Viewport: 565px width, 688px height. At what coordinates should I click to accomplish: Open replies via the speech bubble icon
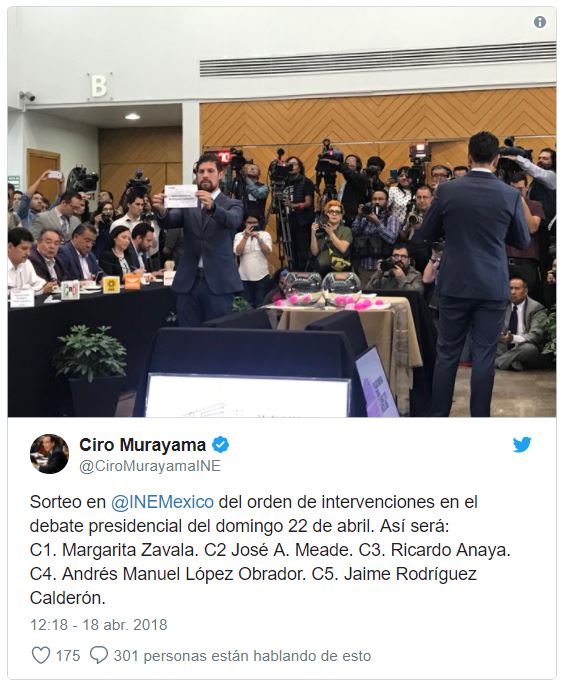(99, 656)
